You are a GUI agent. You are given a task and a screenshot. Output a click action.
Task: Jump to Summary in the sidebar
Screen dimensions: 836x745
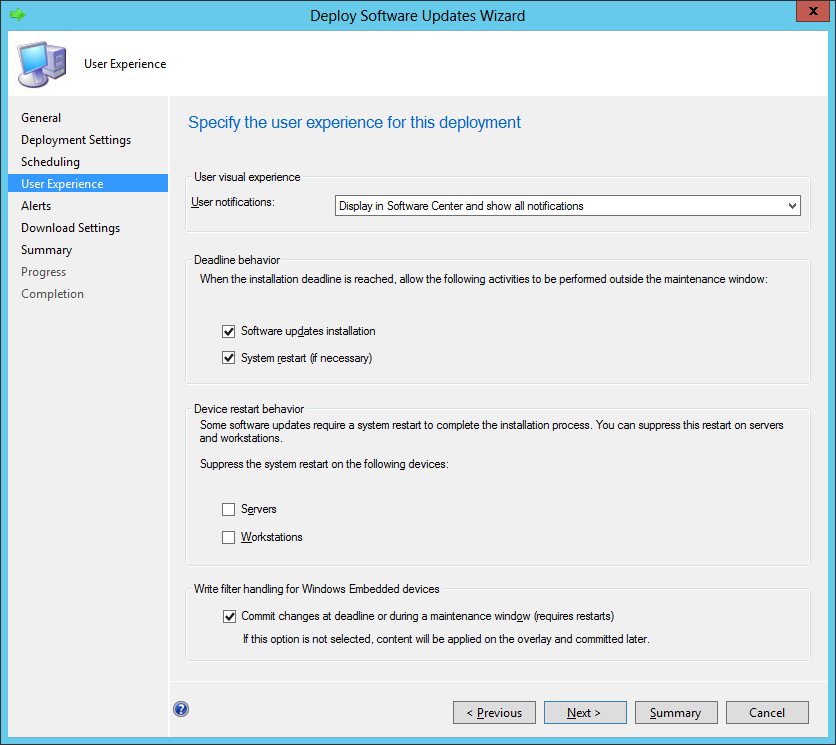pos(46,250)
